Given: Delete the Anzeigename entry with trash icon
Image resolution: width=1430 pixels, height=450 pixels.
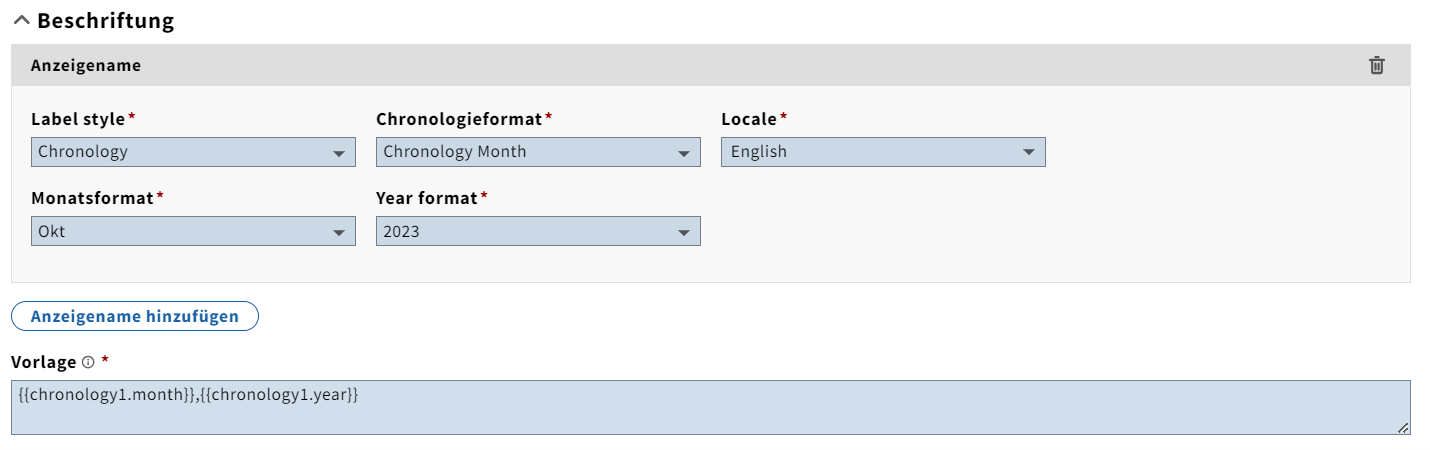Looking at the screenshot, I should click(1377, 65).
